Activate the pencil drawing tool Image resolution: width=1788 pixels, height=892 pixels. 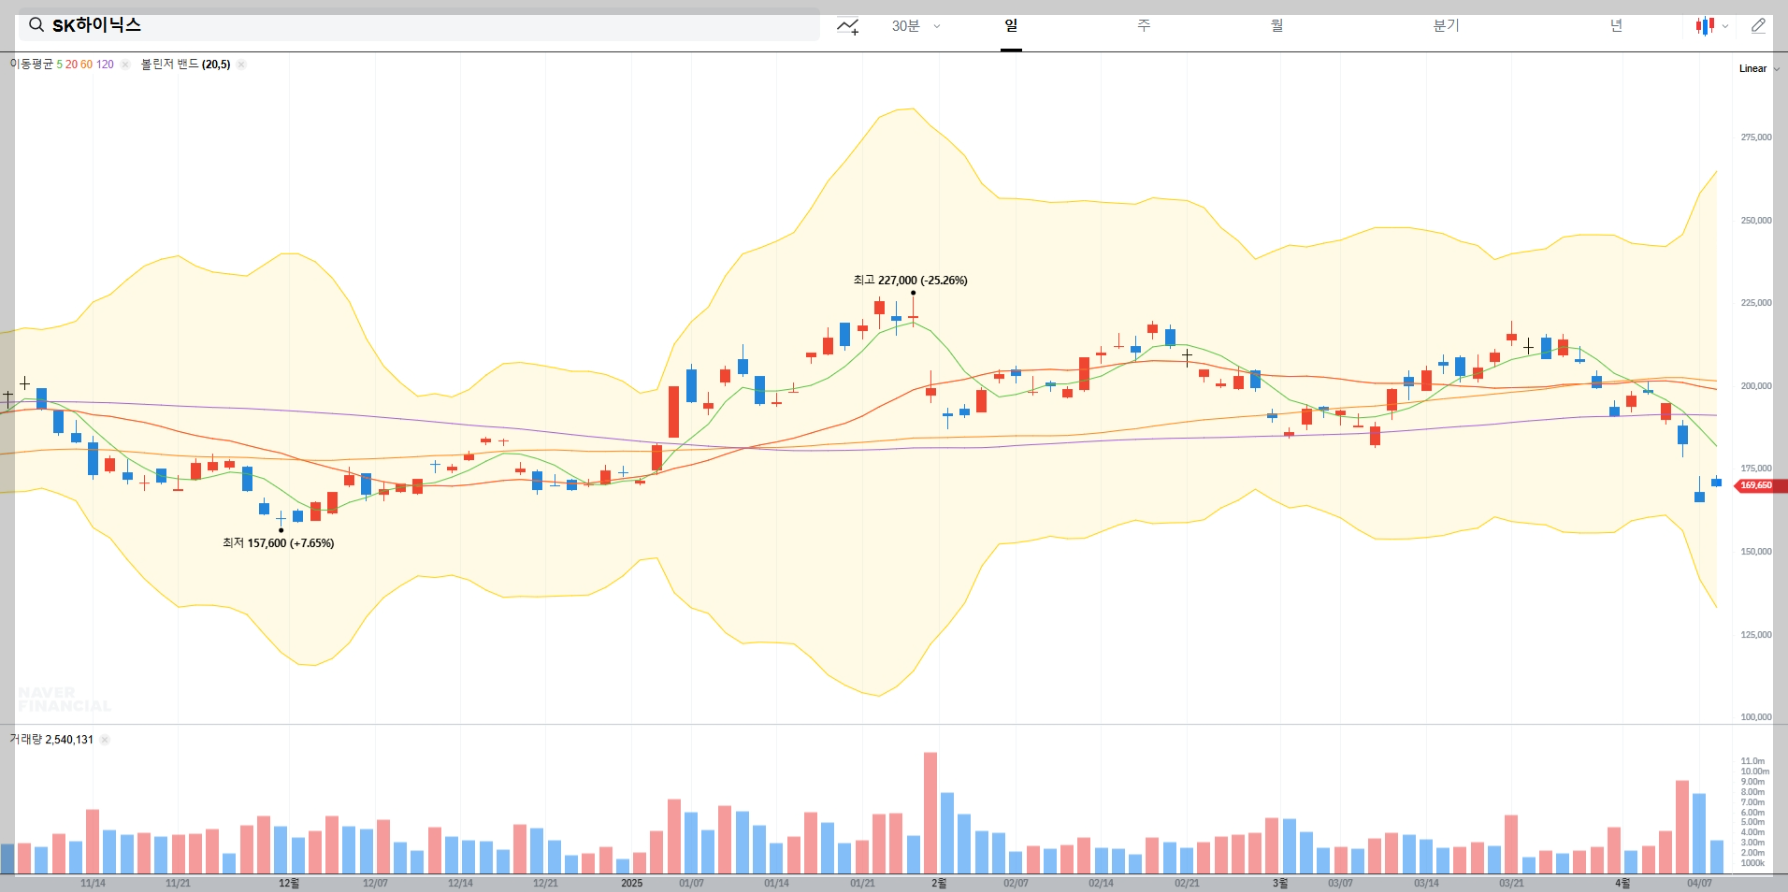pos(1759,26)
